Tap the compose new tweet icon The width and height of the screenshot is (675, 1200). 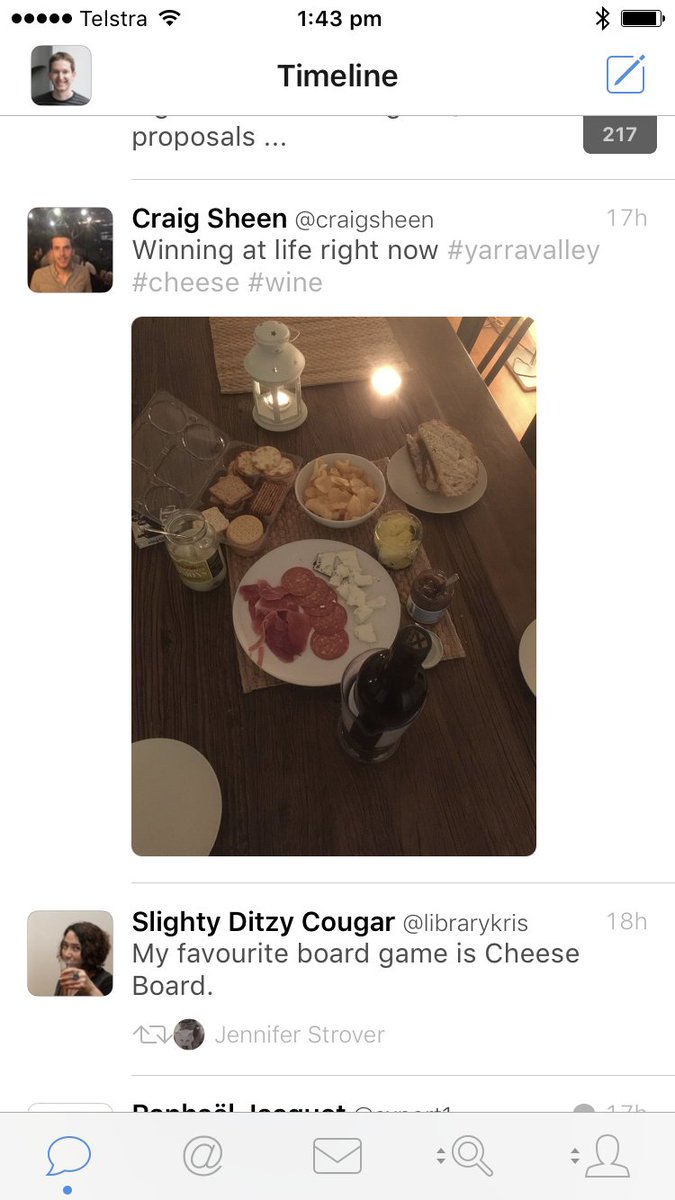click(626, 75)
